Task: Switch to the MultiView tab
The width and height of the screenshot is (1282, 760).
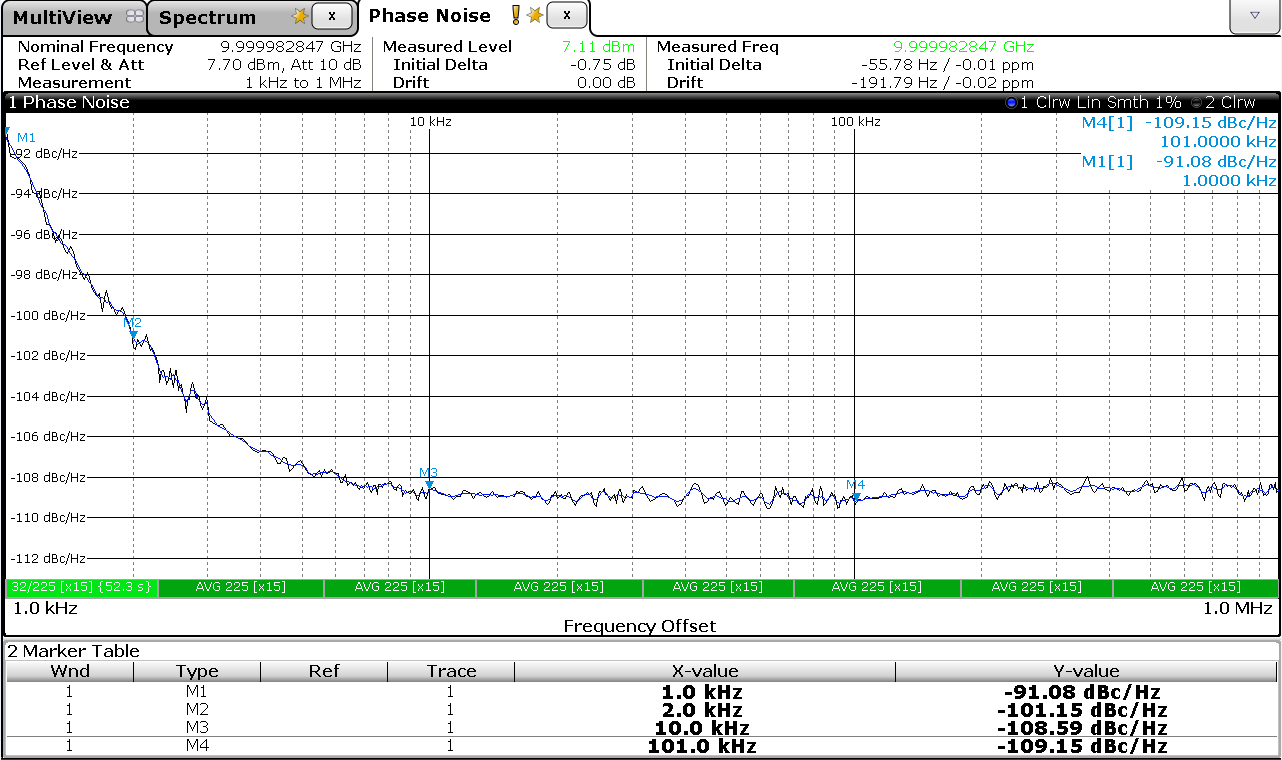Action: 62,17
